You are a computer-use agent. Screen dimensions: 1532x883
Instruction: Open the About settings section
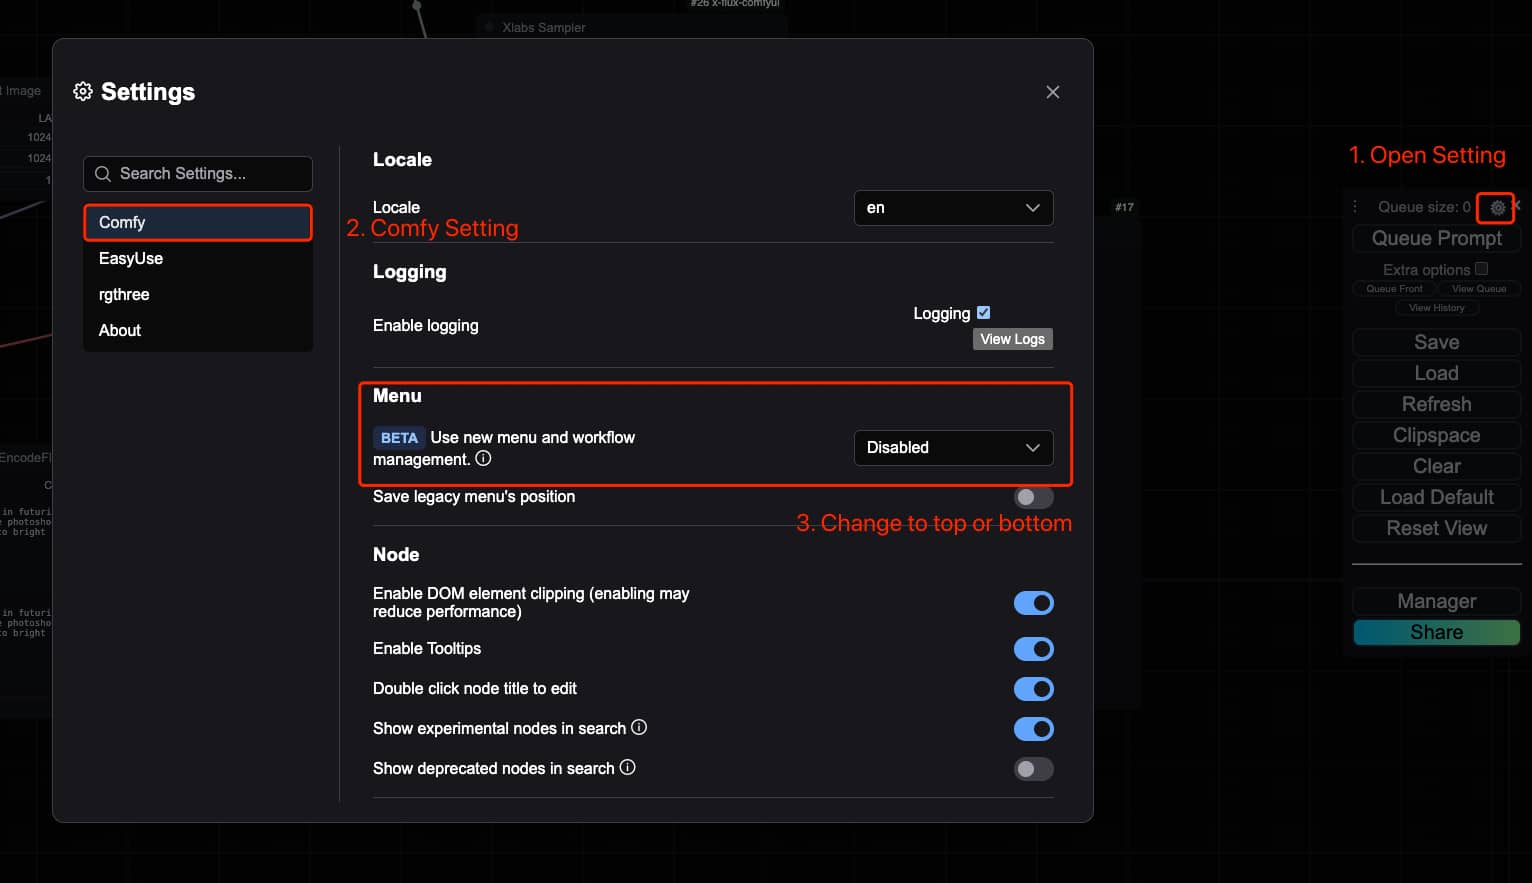coord(198,330)
